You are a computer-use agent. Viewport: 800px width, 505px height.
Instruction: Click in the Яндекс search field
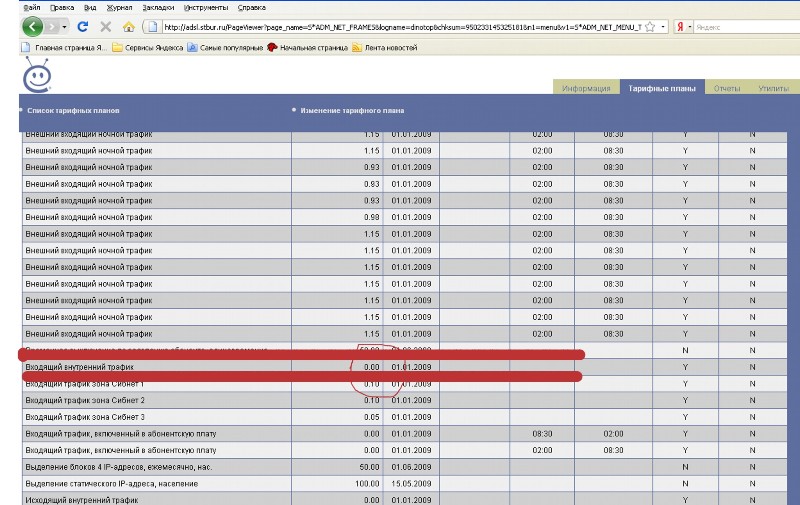pos(740,27)
